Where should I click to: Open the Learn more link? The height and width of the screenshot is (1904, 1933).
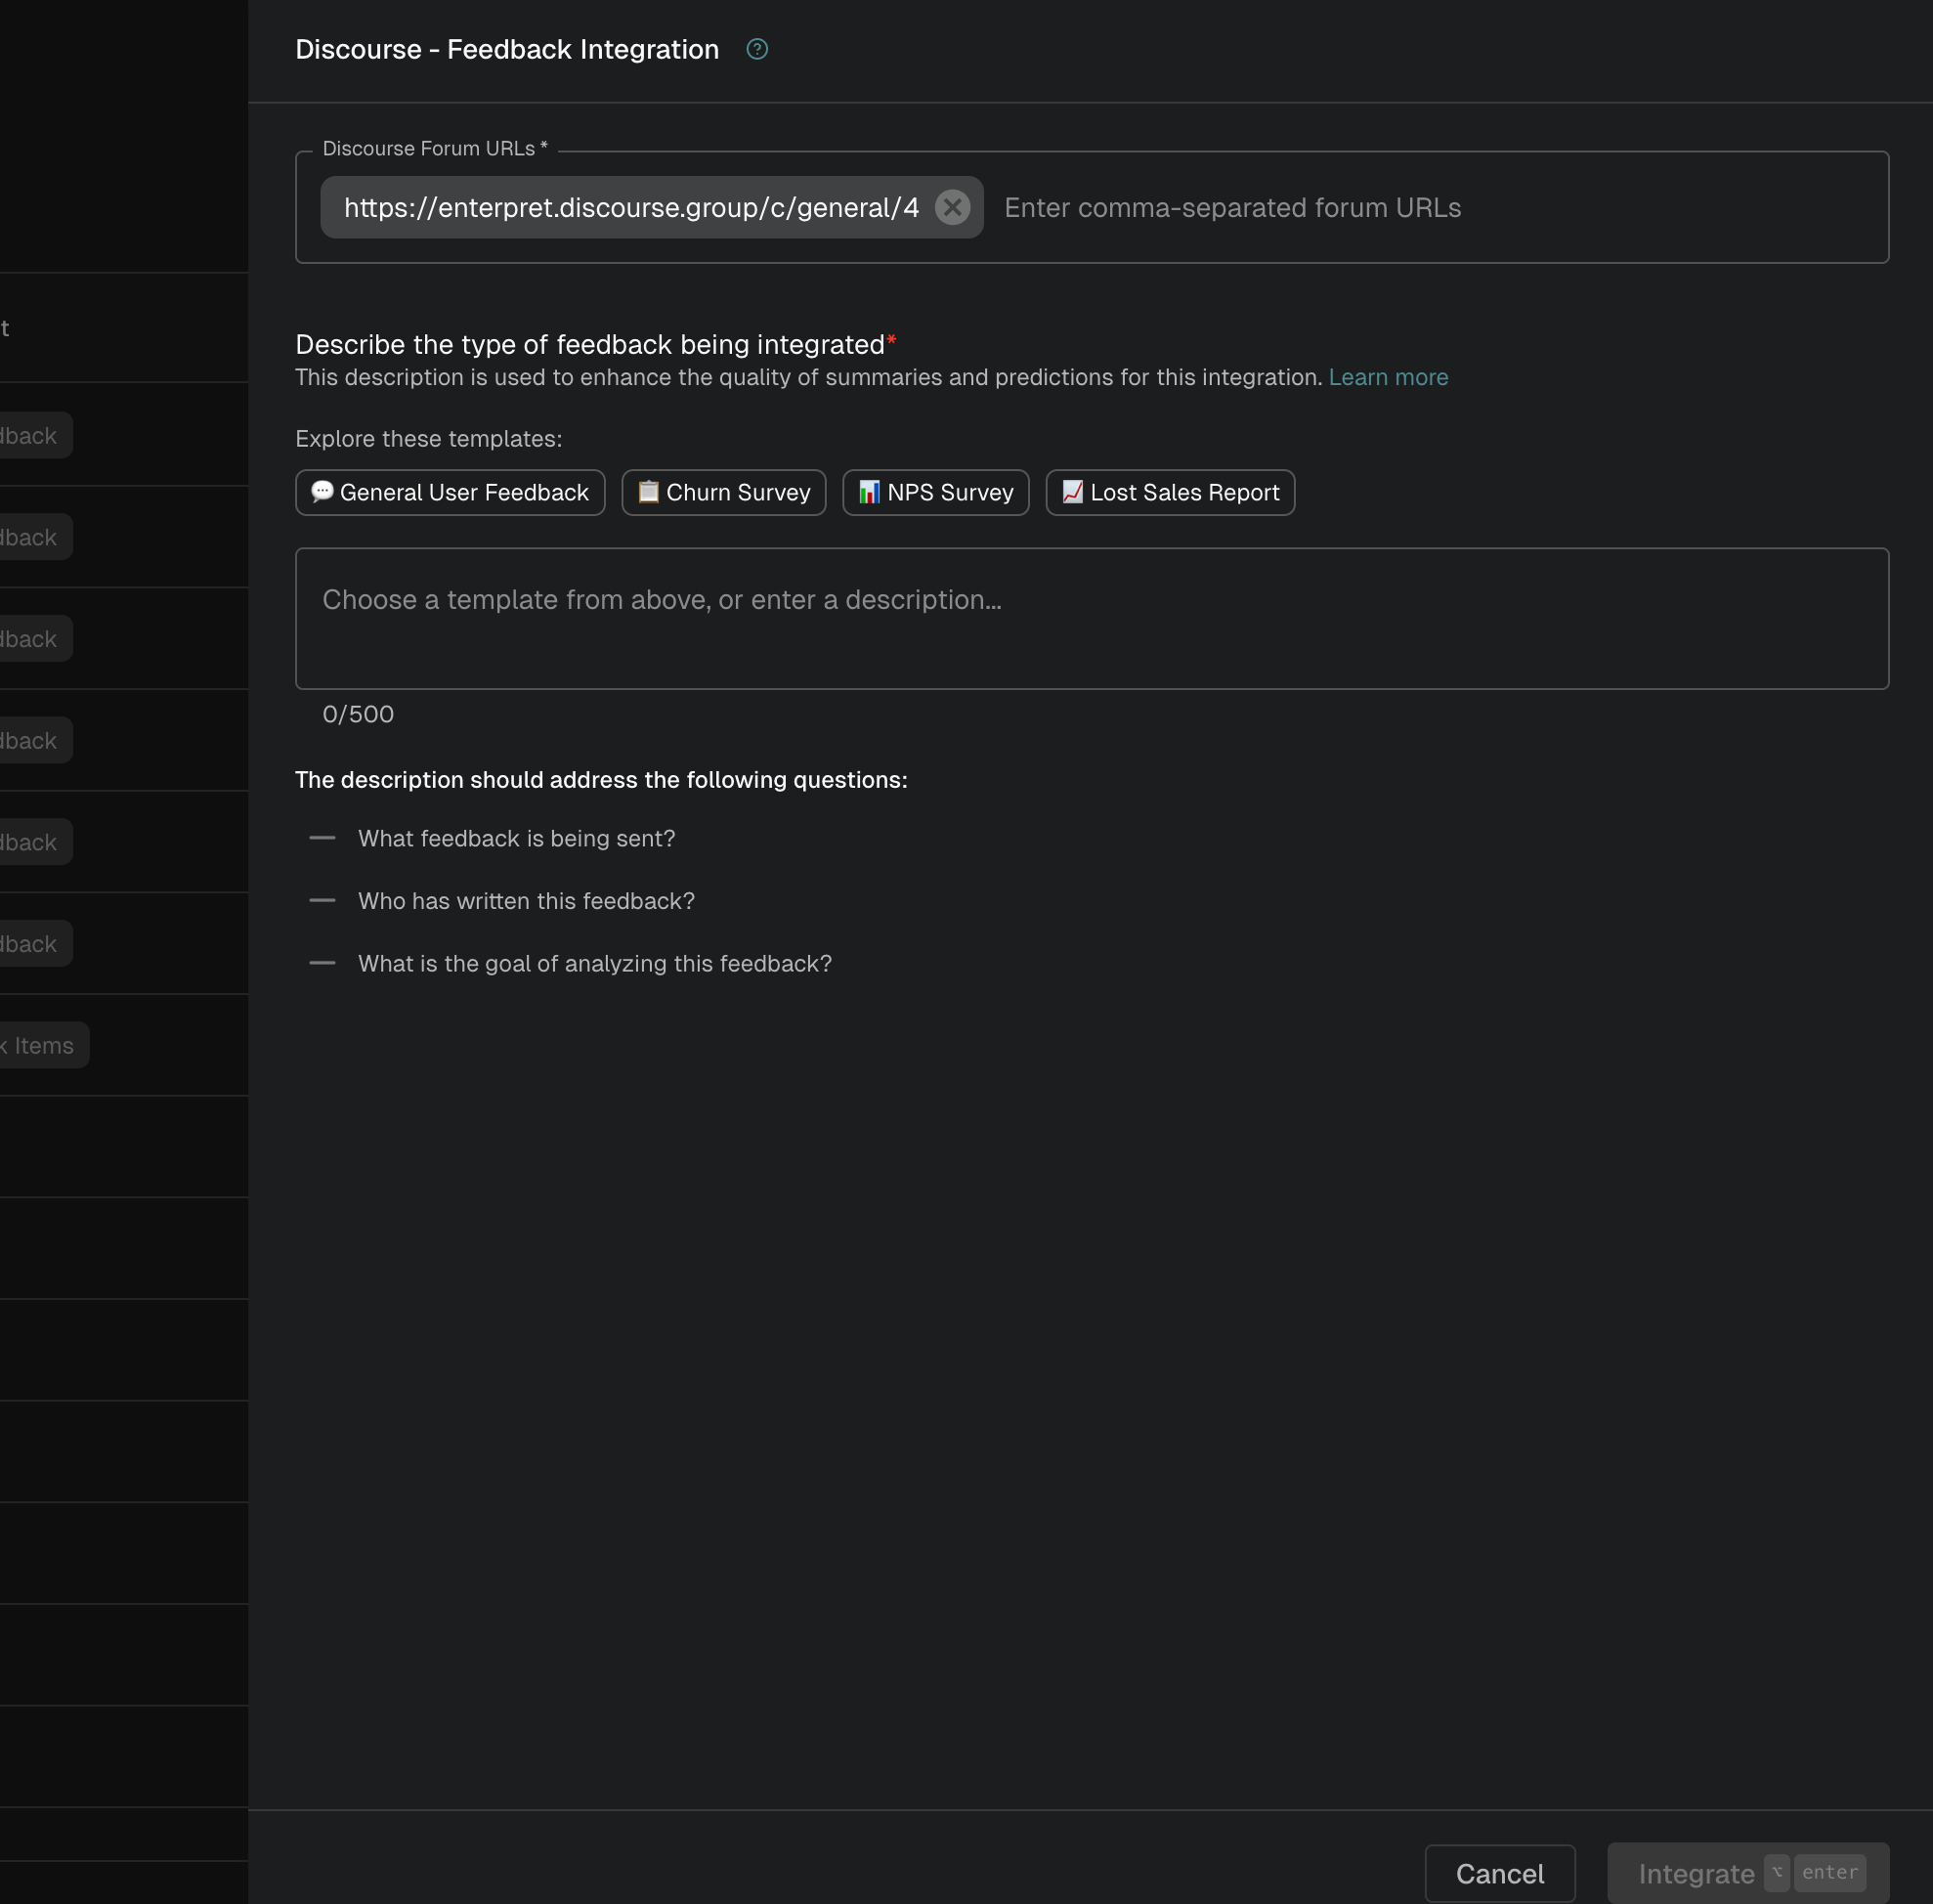(1388, 377)
